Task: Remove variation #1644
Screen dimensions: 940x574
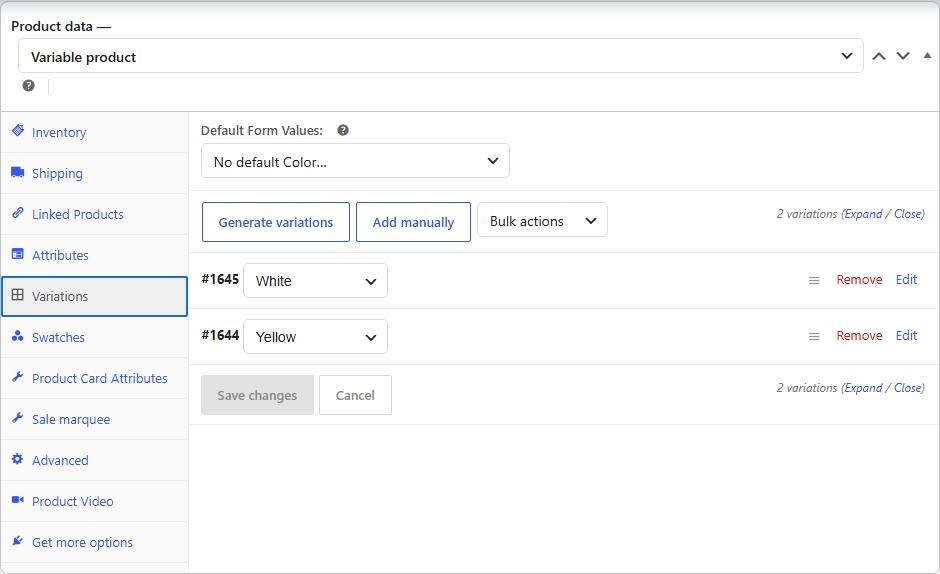Action: click(859, 335)
